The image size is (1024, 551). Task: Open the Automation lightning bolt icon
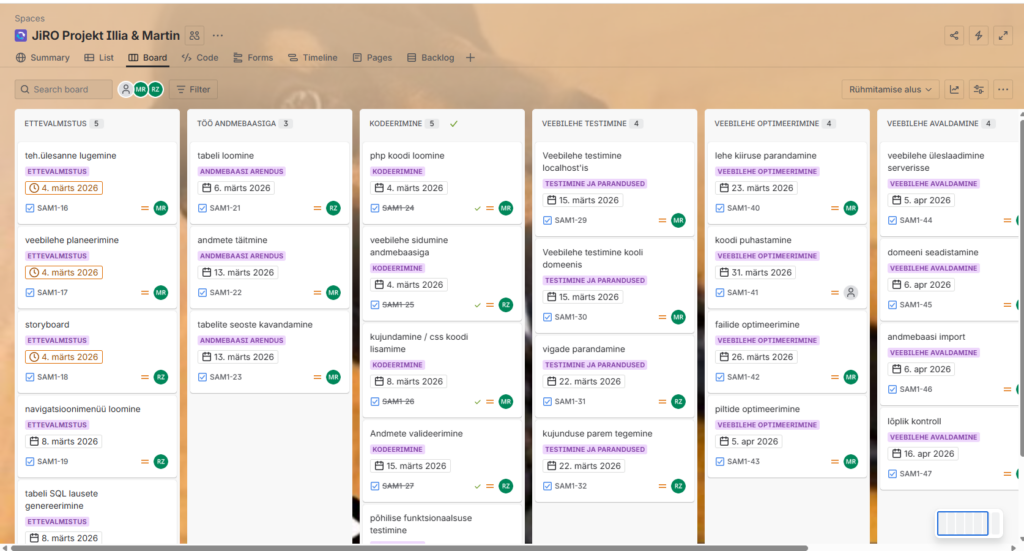coord(978,35)
